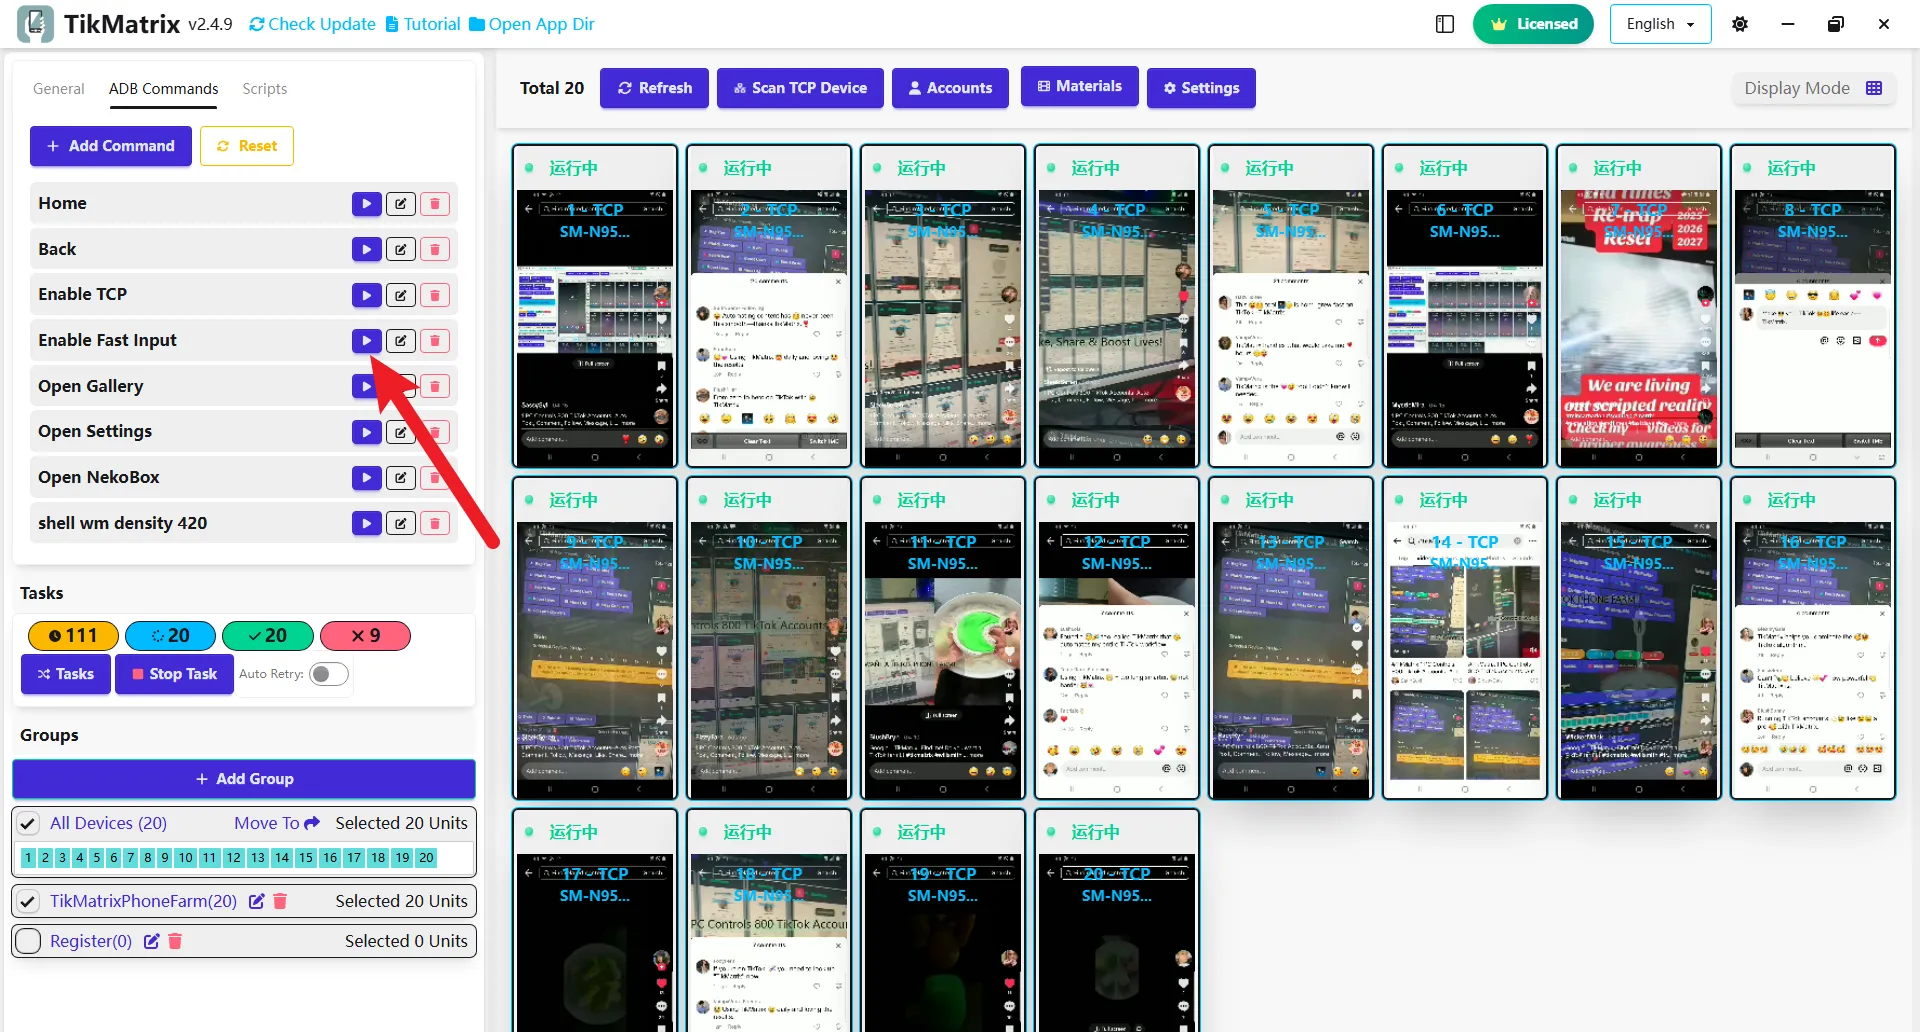Screen dimensions: 1920x1032
Task: Open the English language dropdown
Action: point(1660,23)
